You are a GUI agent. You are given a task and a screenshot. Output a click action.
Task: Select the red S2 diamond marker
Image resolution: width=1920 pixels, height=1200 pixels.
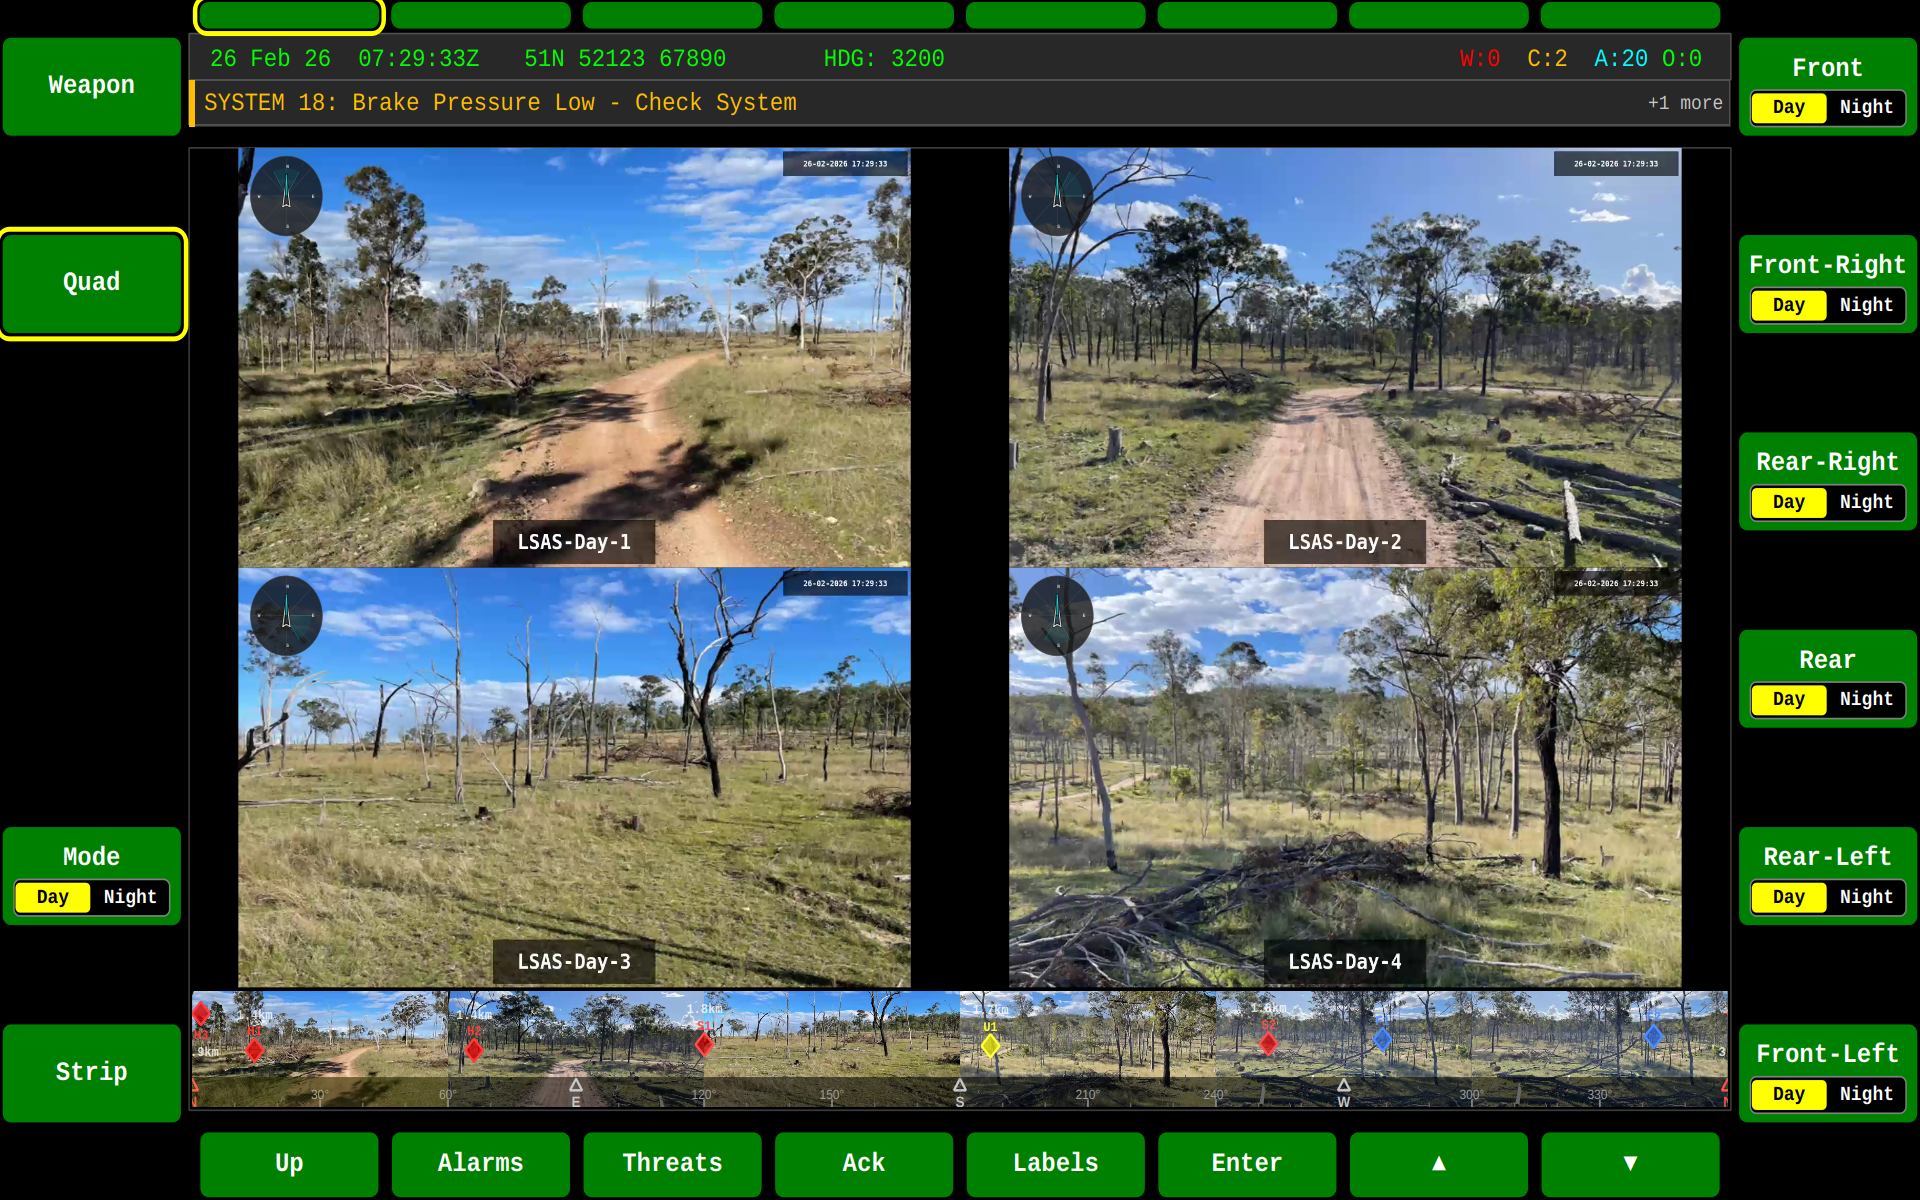1268,1043
